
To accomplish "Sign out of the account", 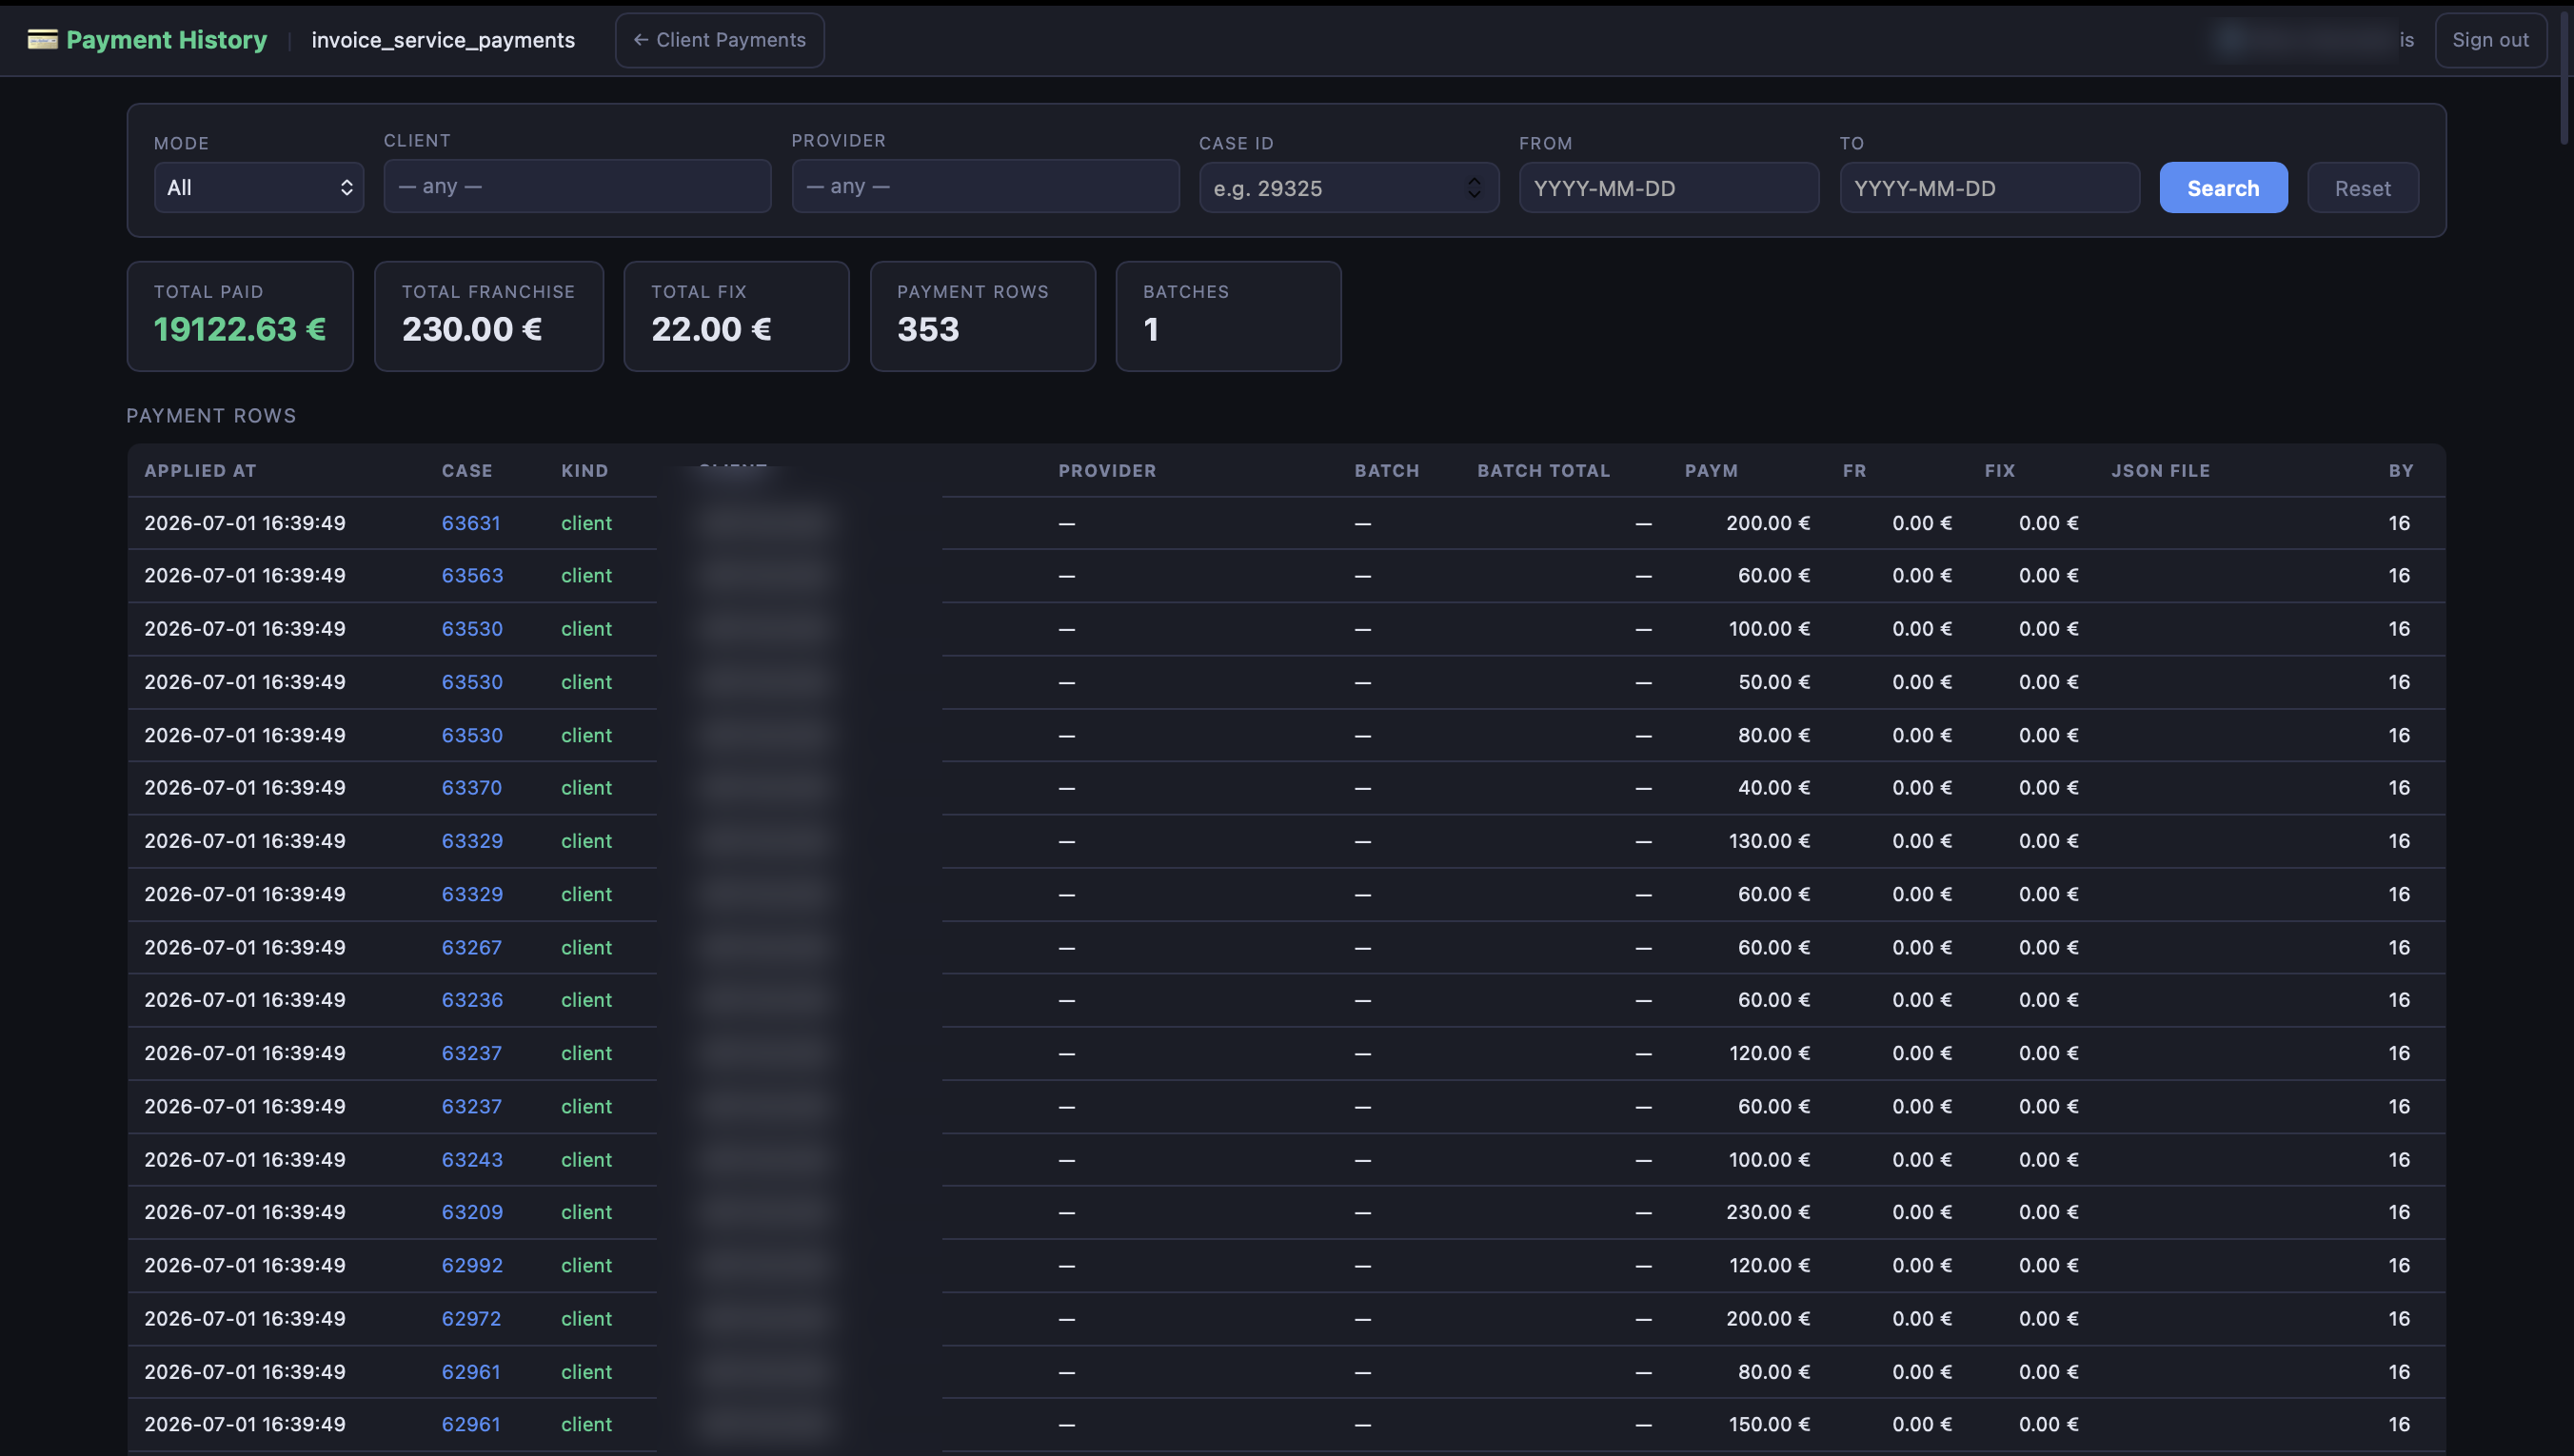I will 2490,40.
